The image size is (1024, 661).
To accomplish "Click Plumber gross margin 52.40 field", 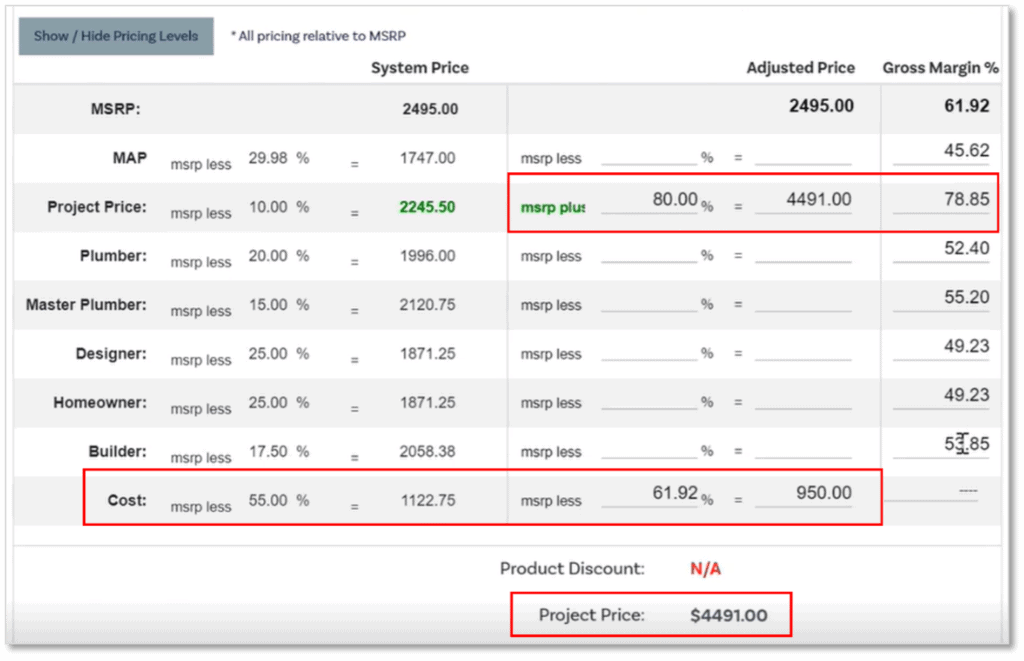I will coord(941,249).
